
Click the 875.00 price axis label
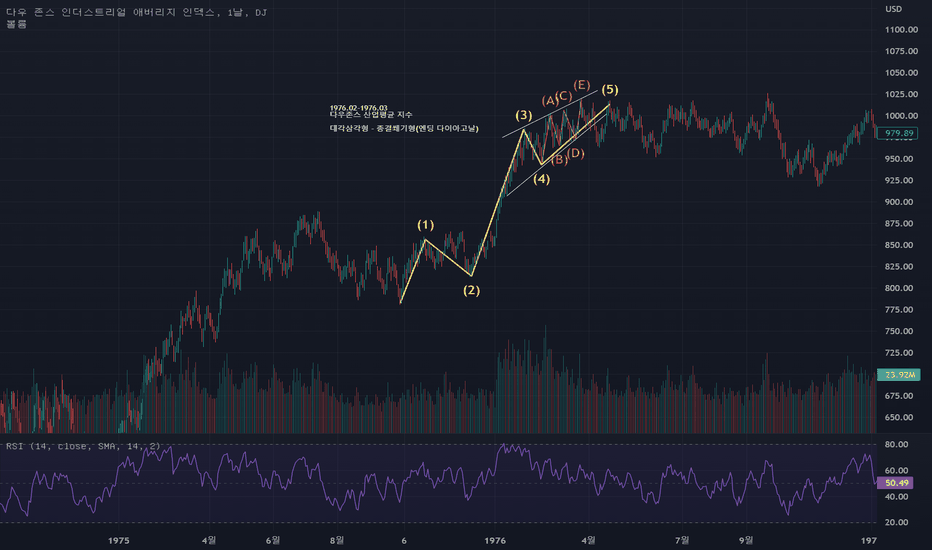(899, 224)
